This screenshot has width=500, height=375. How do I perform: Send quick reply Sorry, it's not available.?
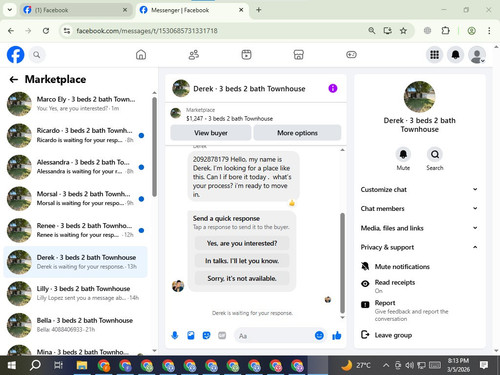[x=242, y=278]
